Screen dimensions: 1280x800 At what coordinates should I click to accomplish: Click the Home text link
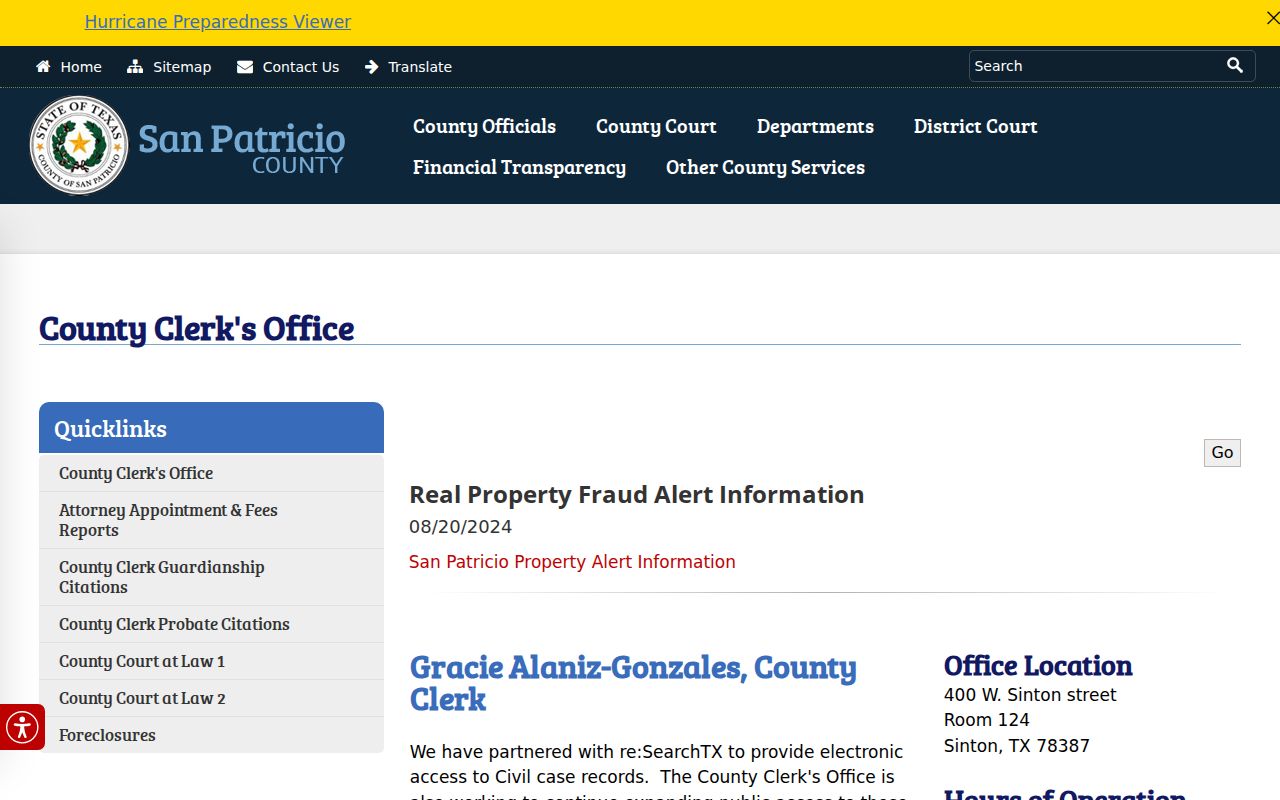point(81,67)
